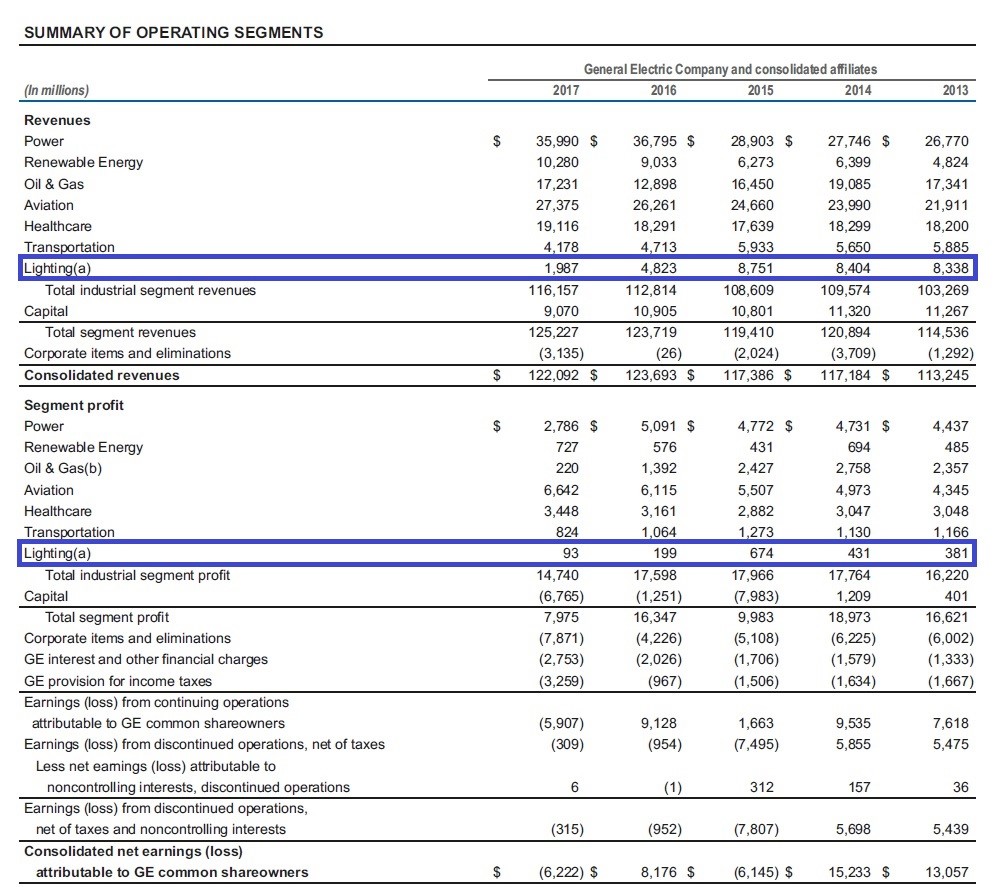996x887 pixels.
Task: Click the highlighted Lighting(a) label under Revenues
Action: click(x=59, y=269)
